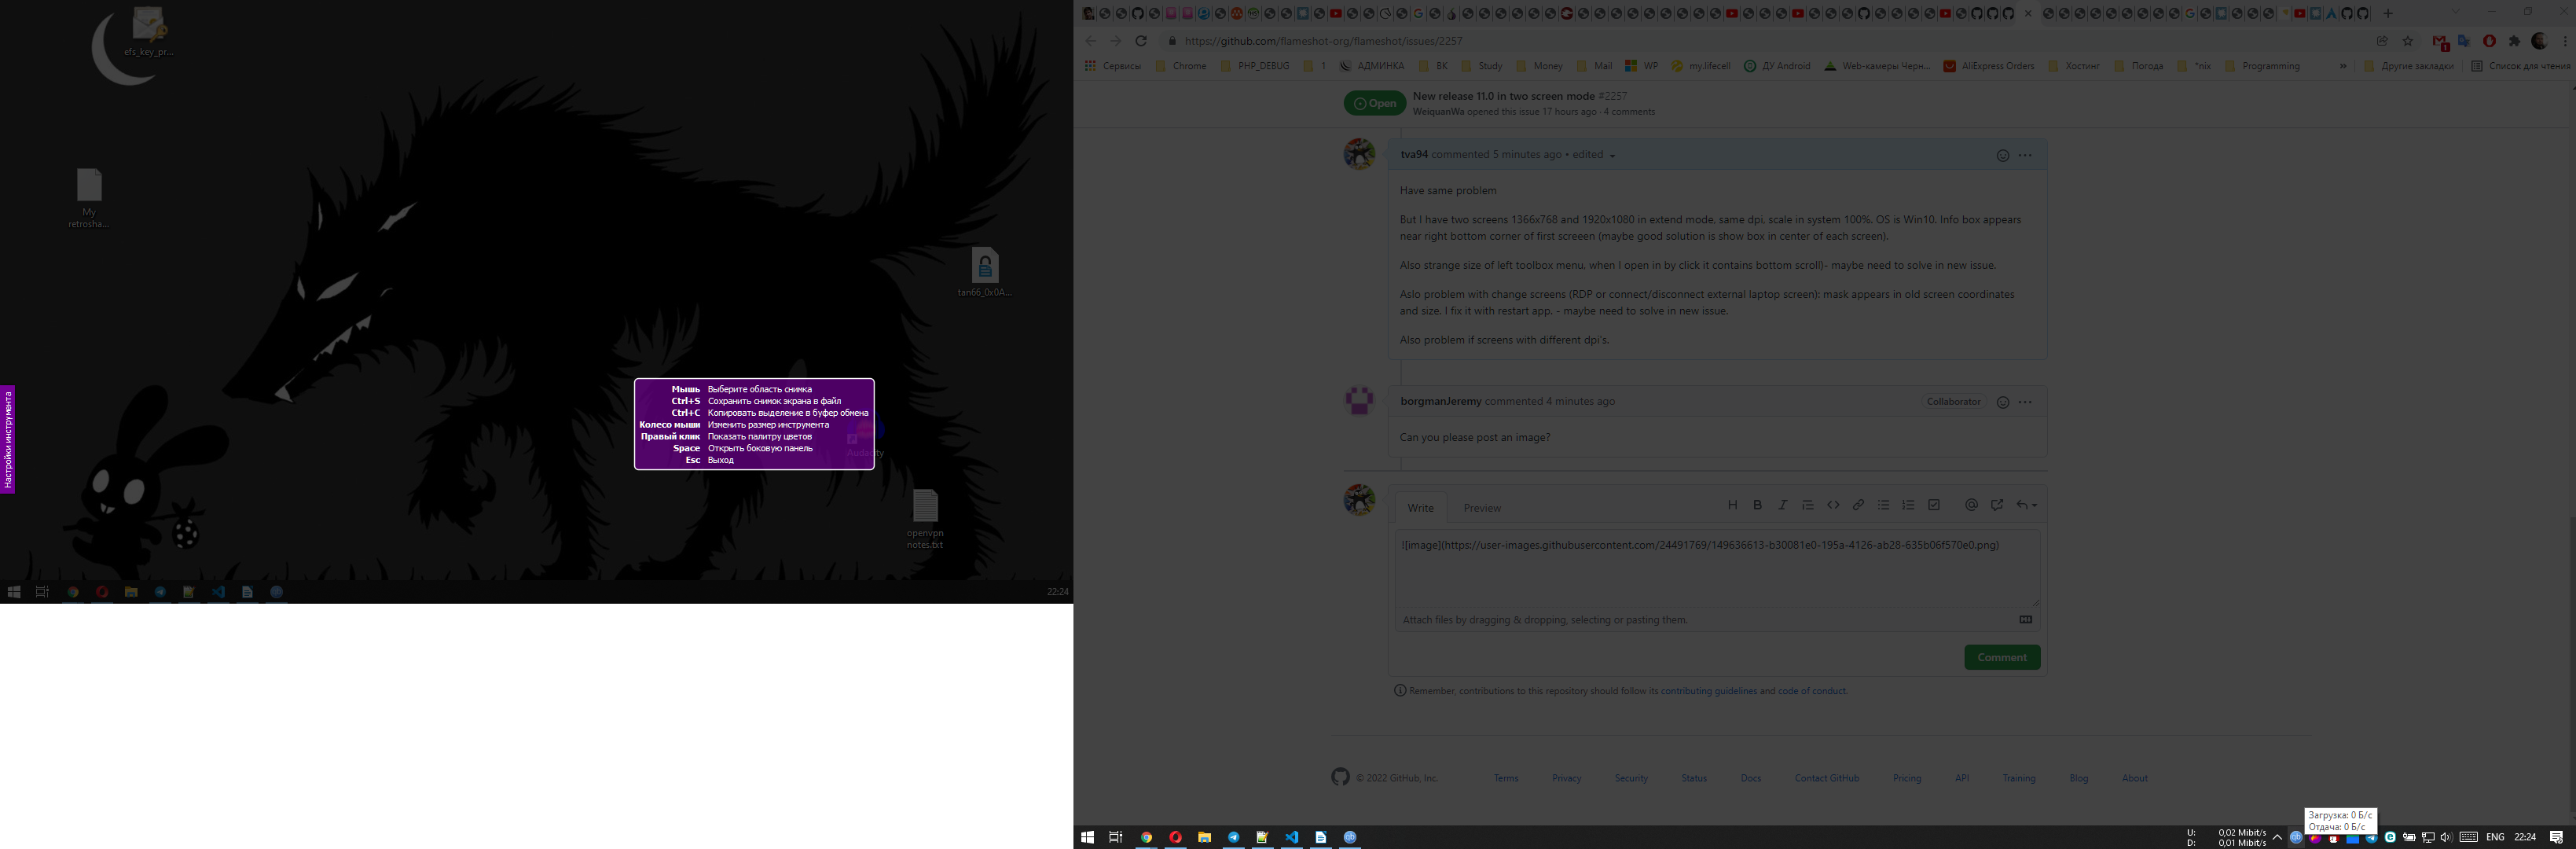The image size is (2576, 849).
Task: Insert a numbered list
Action: [x=1908, y=505]
